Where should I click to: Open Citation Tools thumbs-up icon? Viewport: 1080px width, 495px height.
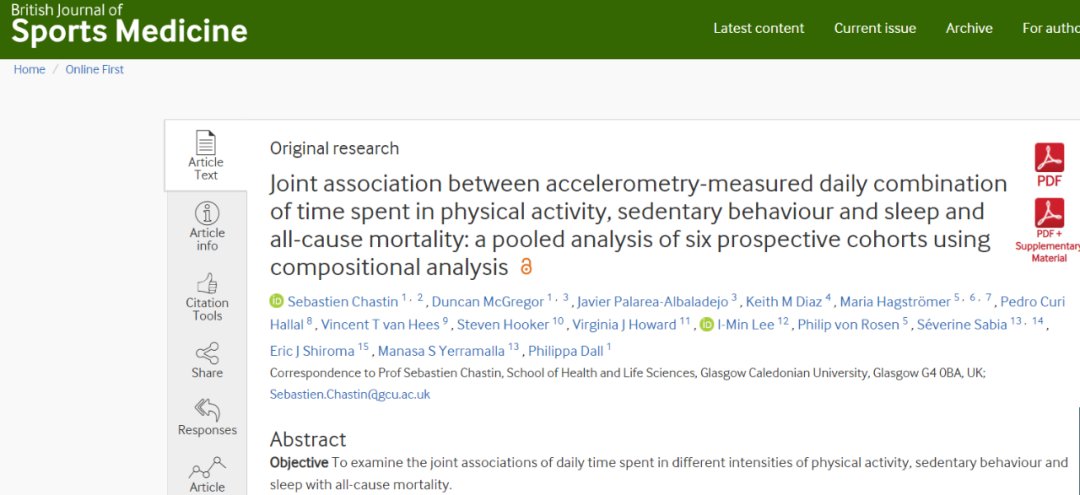tap(207, 283)
